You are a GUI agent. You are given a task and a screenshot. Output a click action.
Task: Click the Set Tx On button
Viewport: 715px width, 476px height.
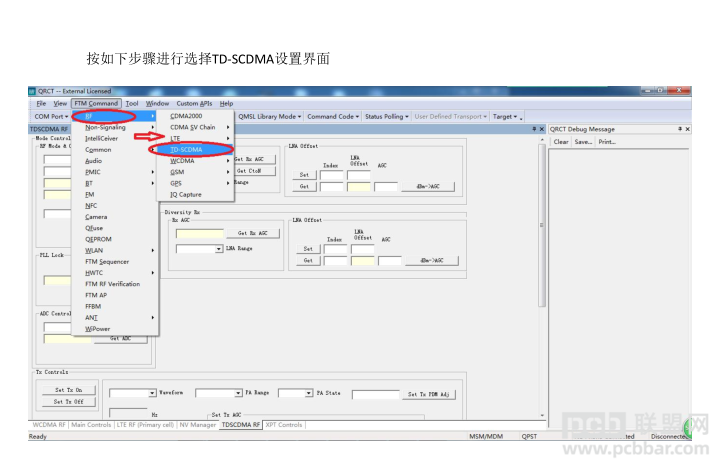coord(69,390)
